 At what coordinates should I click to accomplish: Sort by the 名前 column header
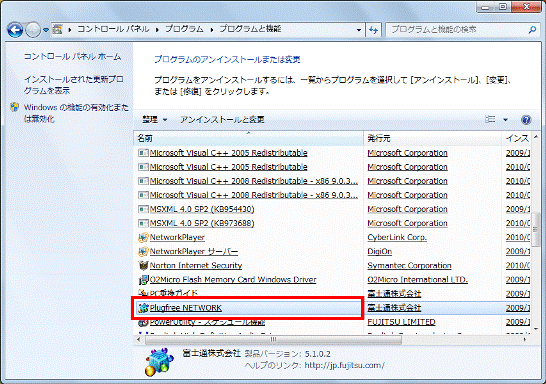[248, 138]
